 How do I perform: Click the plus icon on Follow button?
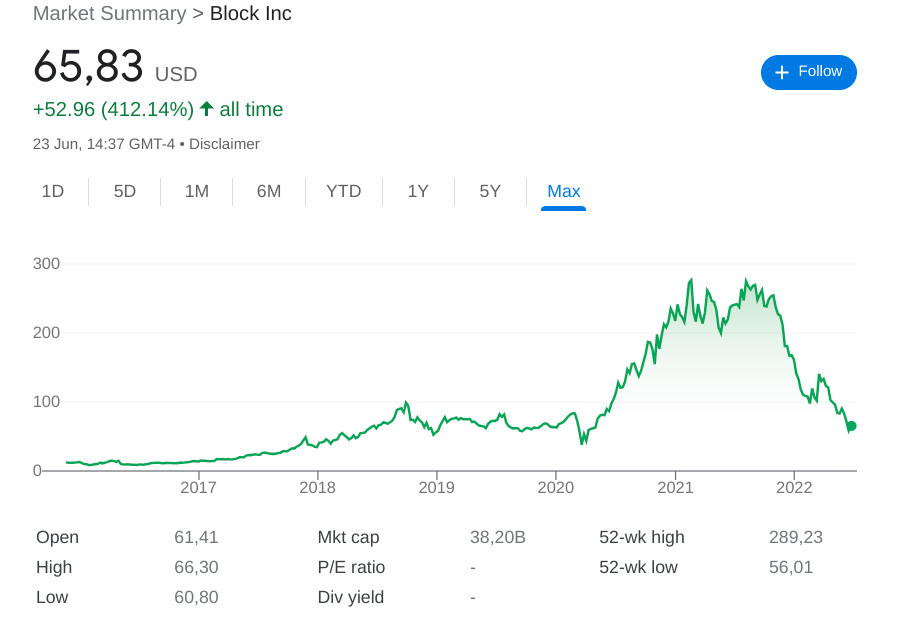(782, 72)
